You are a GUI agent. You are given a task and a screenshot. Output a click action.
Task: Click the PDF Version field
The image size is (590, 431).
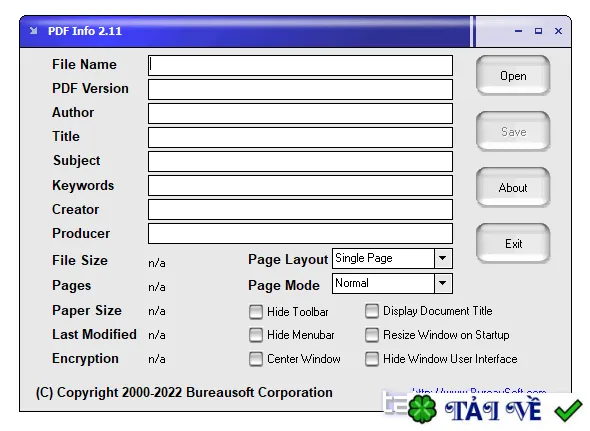pyautogui.click(x=300, y=90)
